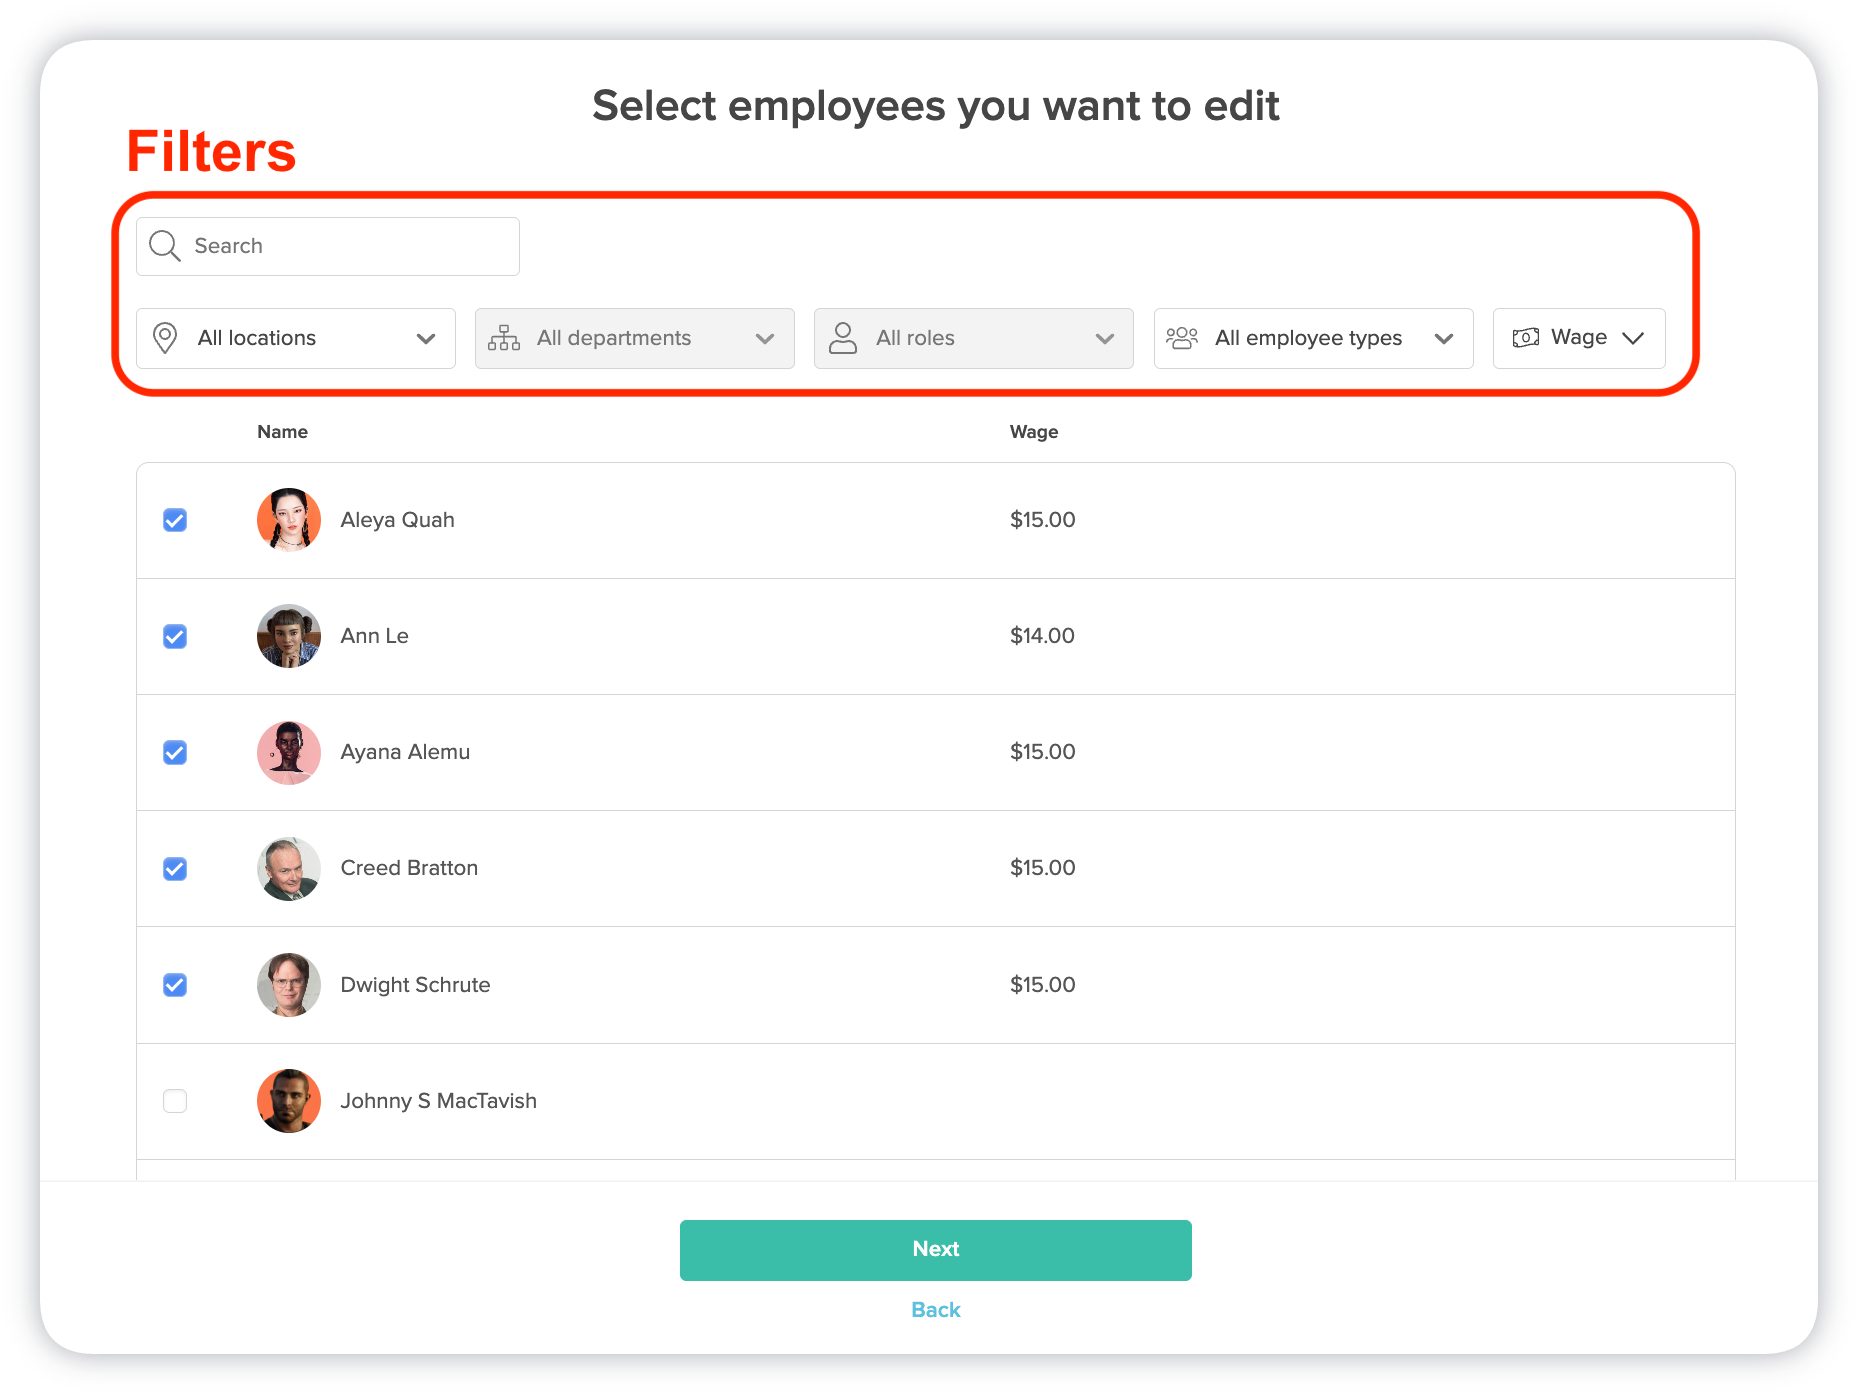Click the location pin icon in All locations filter
The width and height of the screenshot is (1858, 1394).
pos(166,338)
